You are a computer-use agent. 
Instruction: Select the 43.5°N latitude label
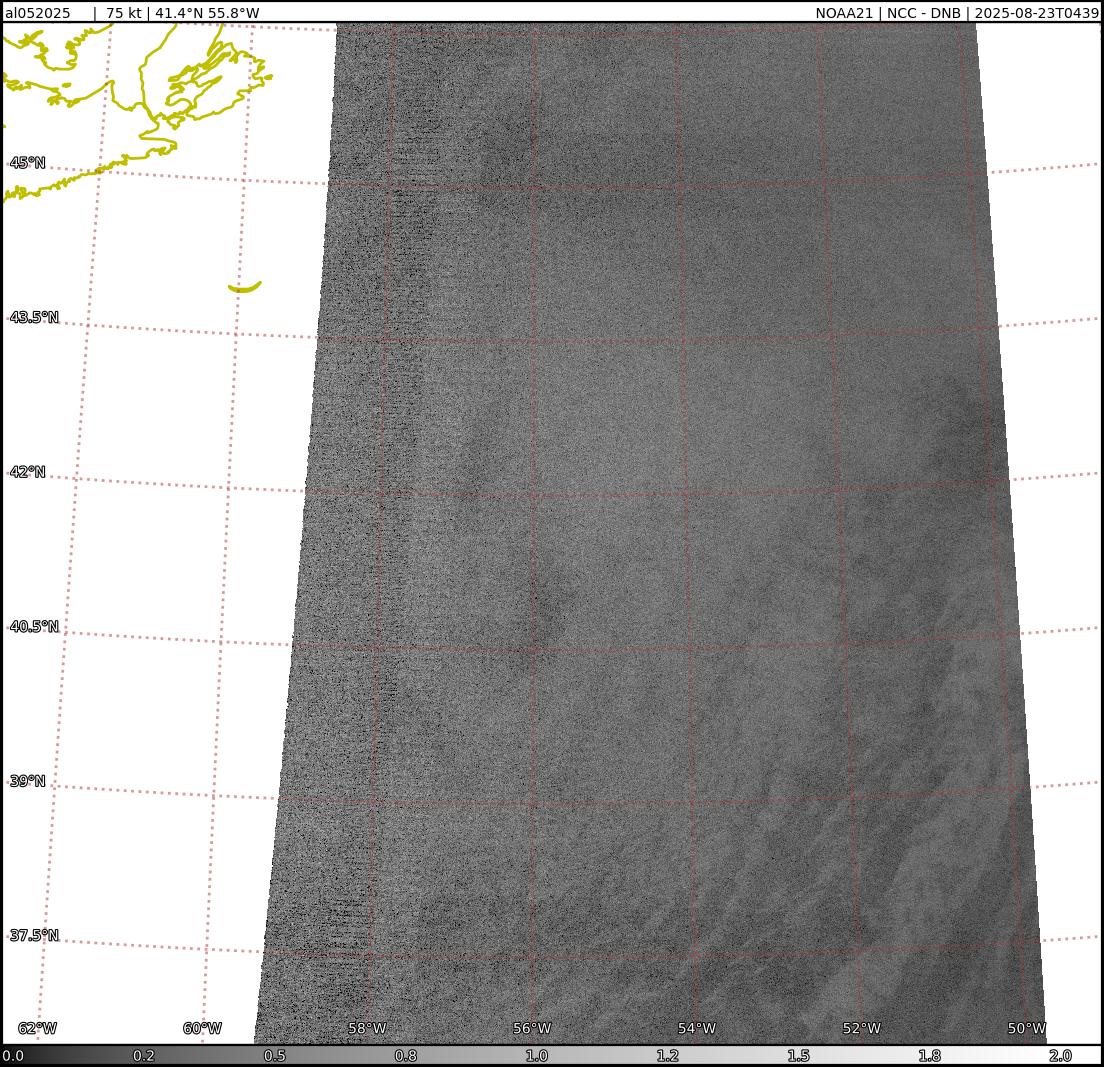click(34, 317)
